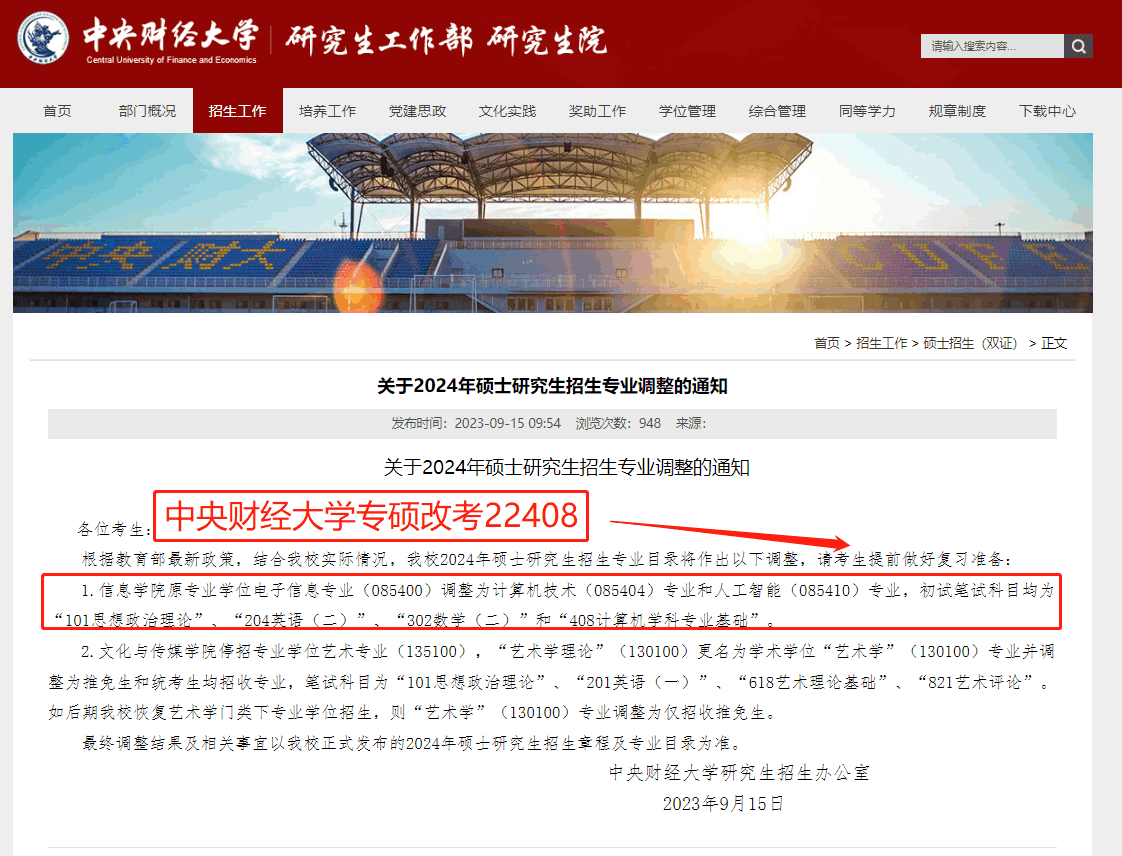Go to 下载中心 page
The image size is (1122, 856).
(1048, 111)
